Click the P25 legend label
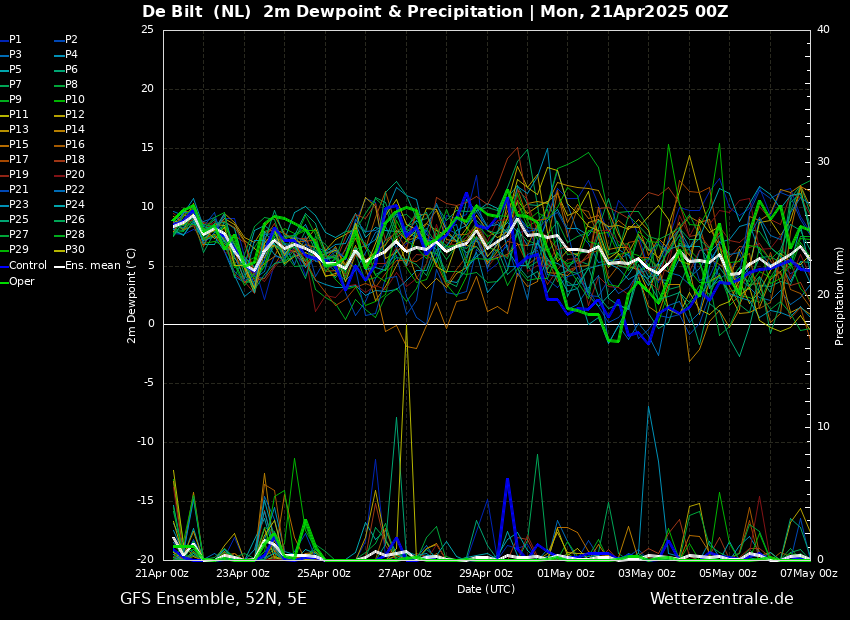Viewport: 850px width, 620px height. (x=15, y=219)
